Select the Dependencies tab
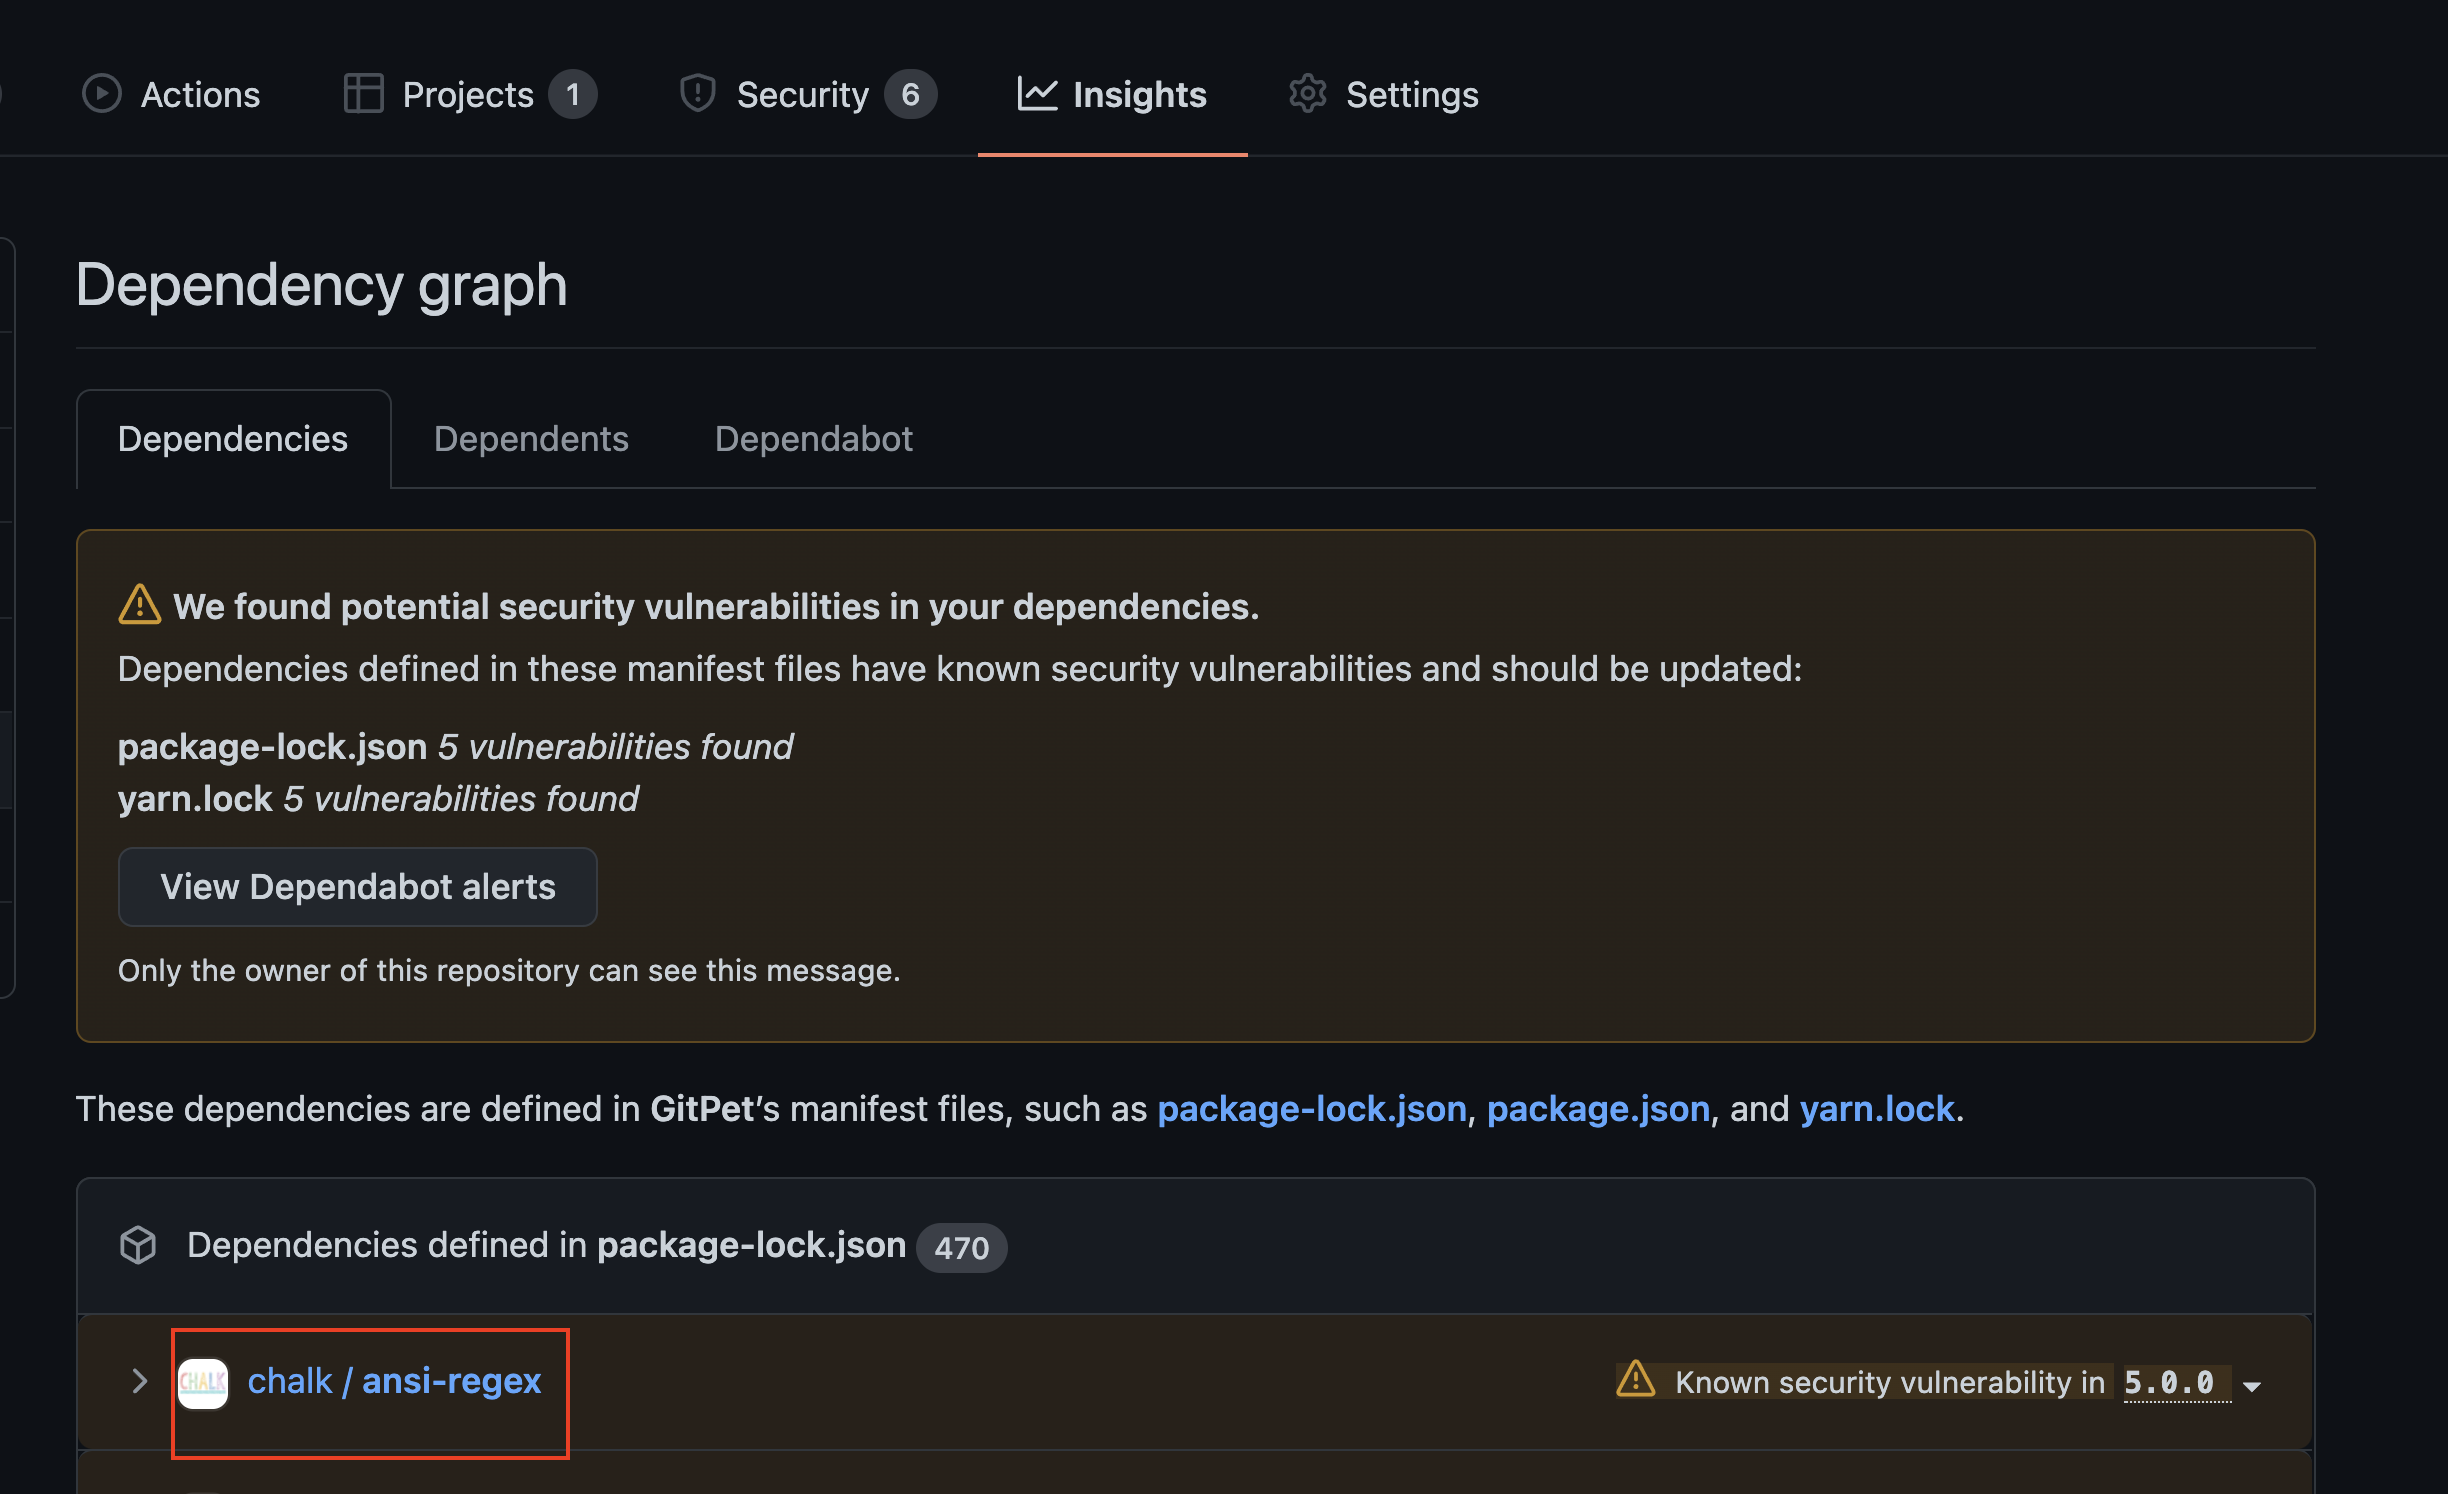Image resolution: width=2448 pixels, height=1494 pixels. point(233,439)
